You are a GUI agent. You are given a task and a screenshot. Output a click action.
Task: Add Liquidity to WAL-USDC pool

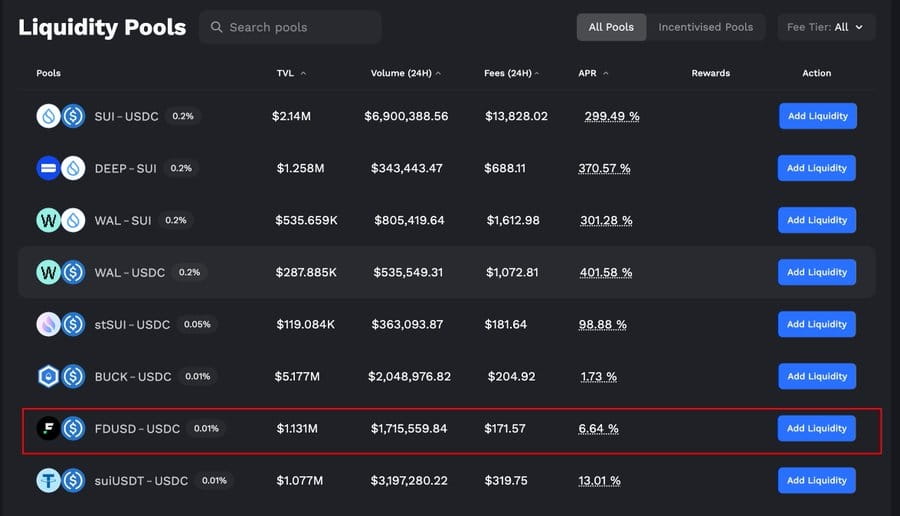pyautogui.click(x=817, y=272)
